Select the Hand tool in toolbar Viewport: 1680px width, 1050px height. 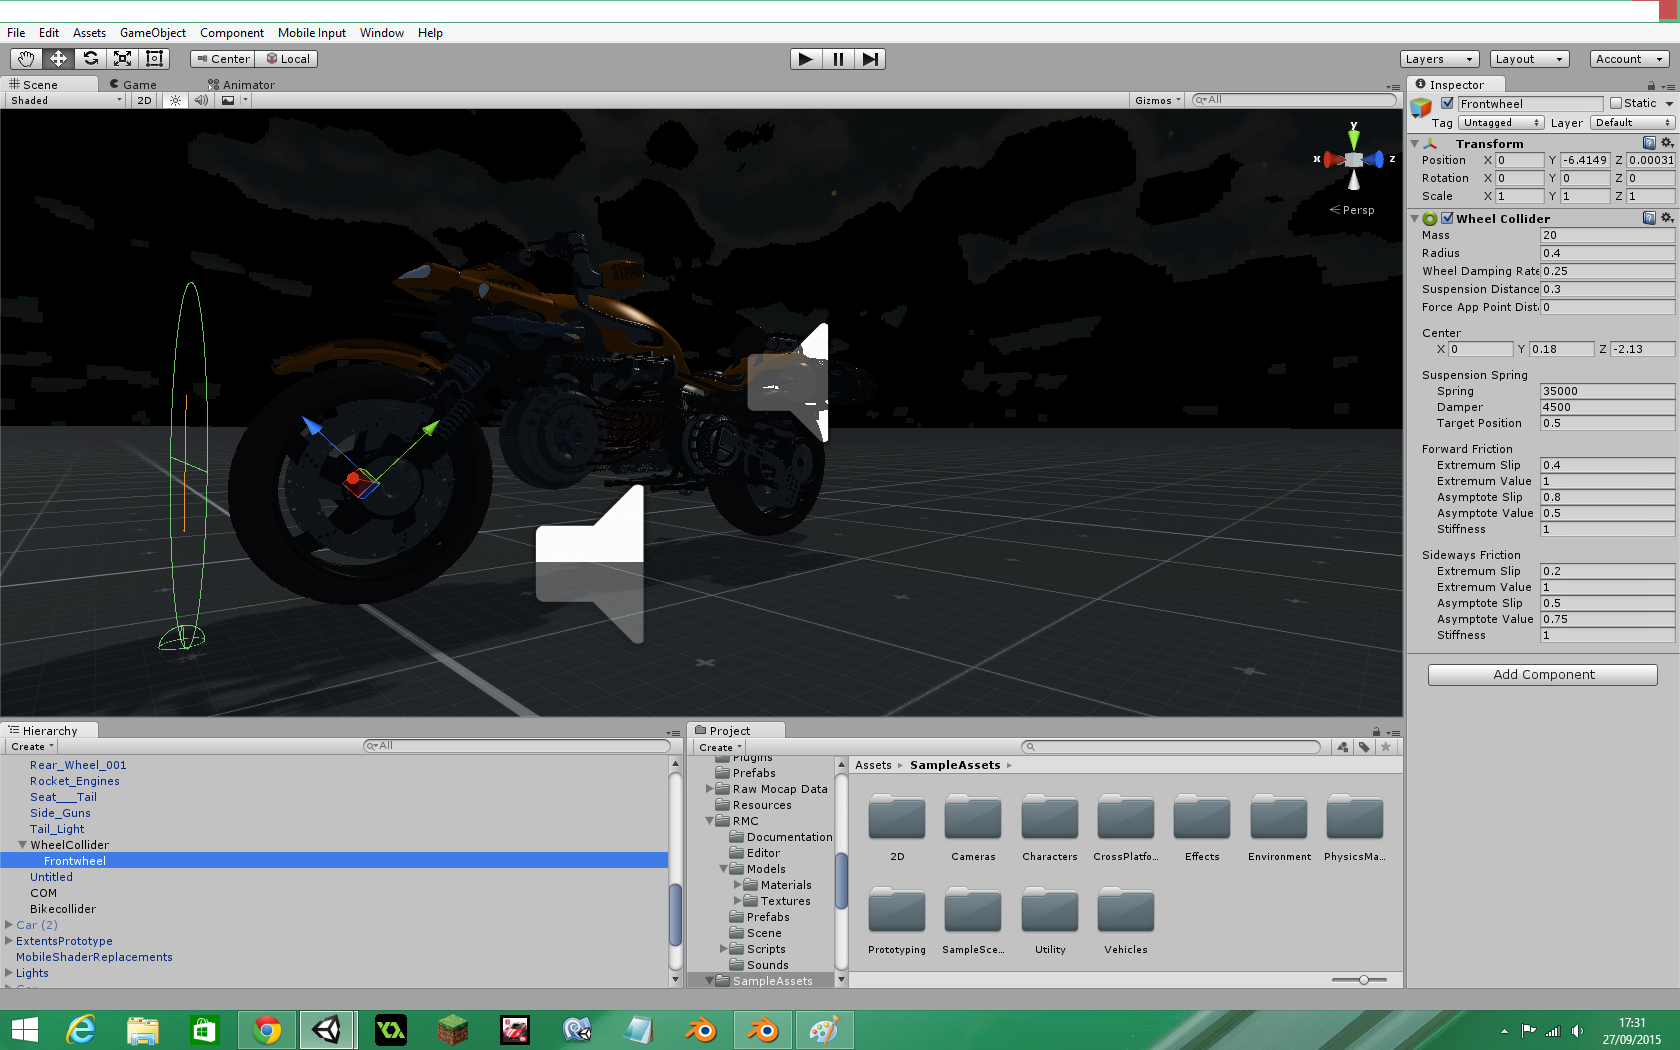coord(26,59)
